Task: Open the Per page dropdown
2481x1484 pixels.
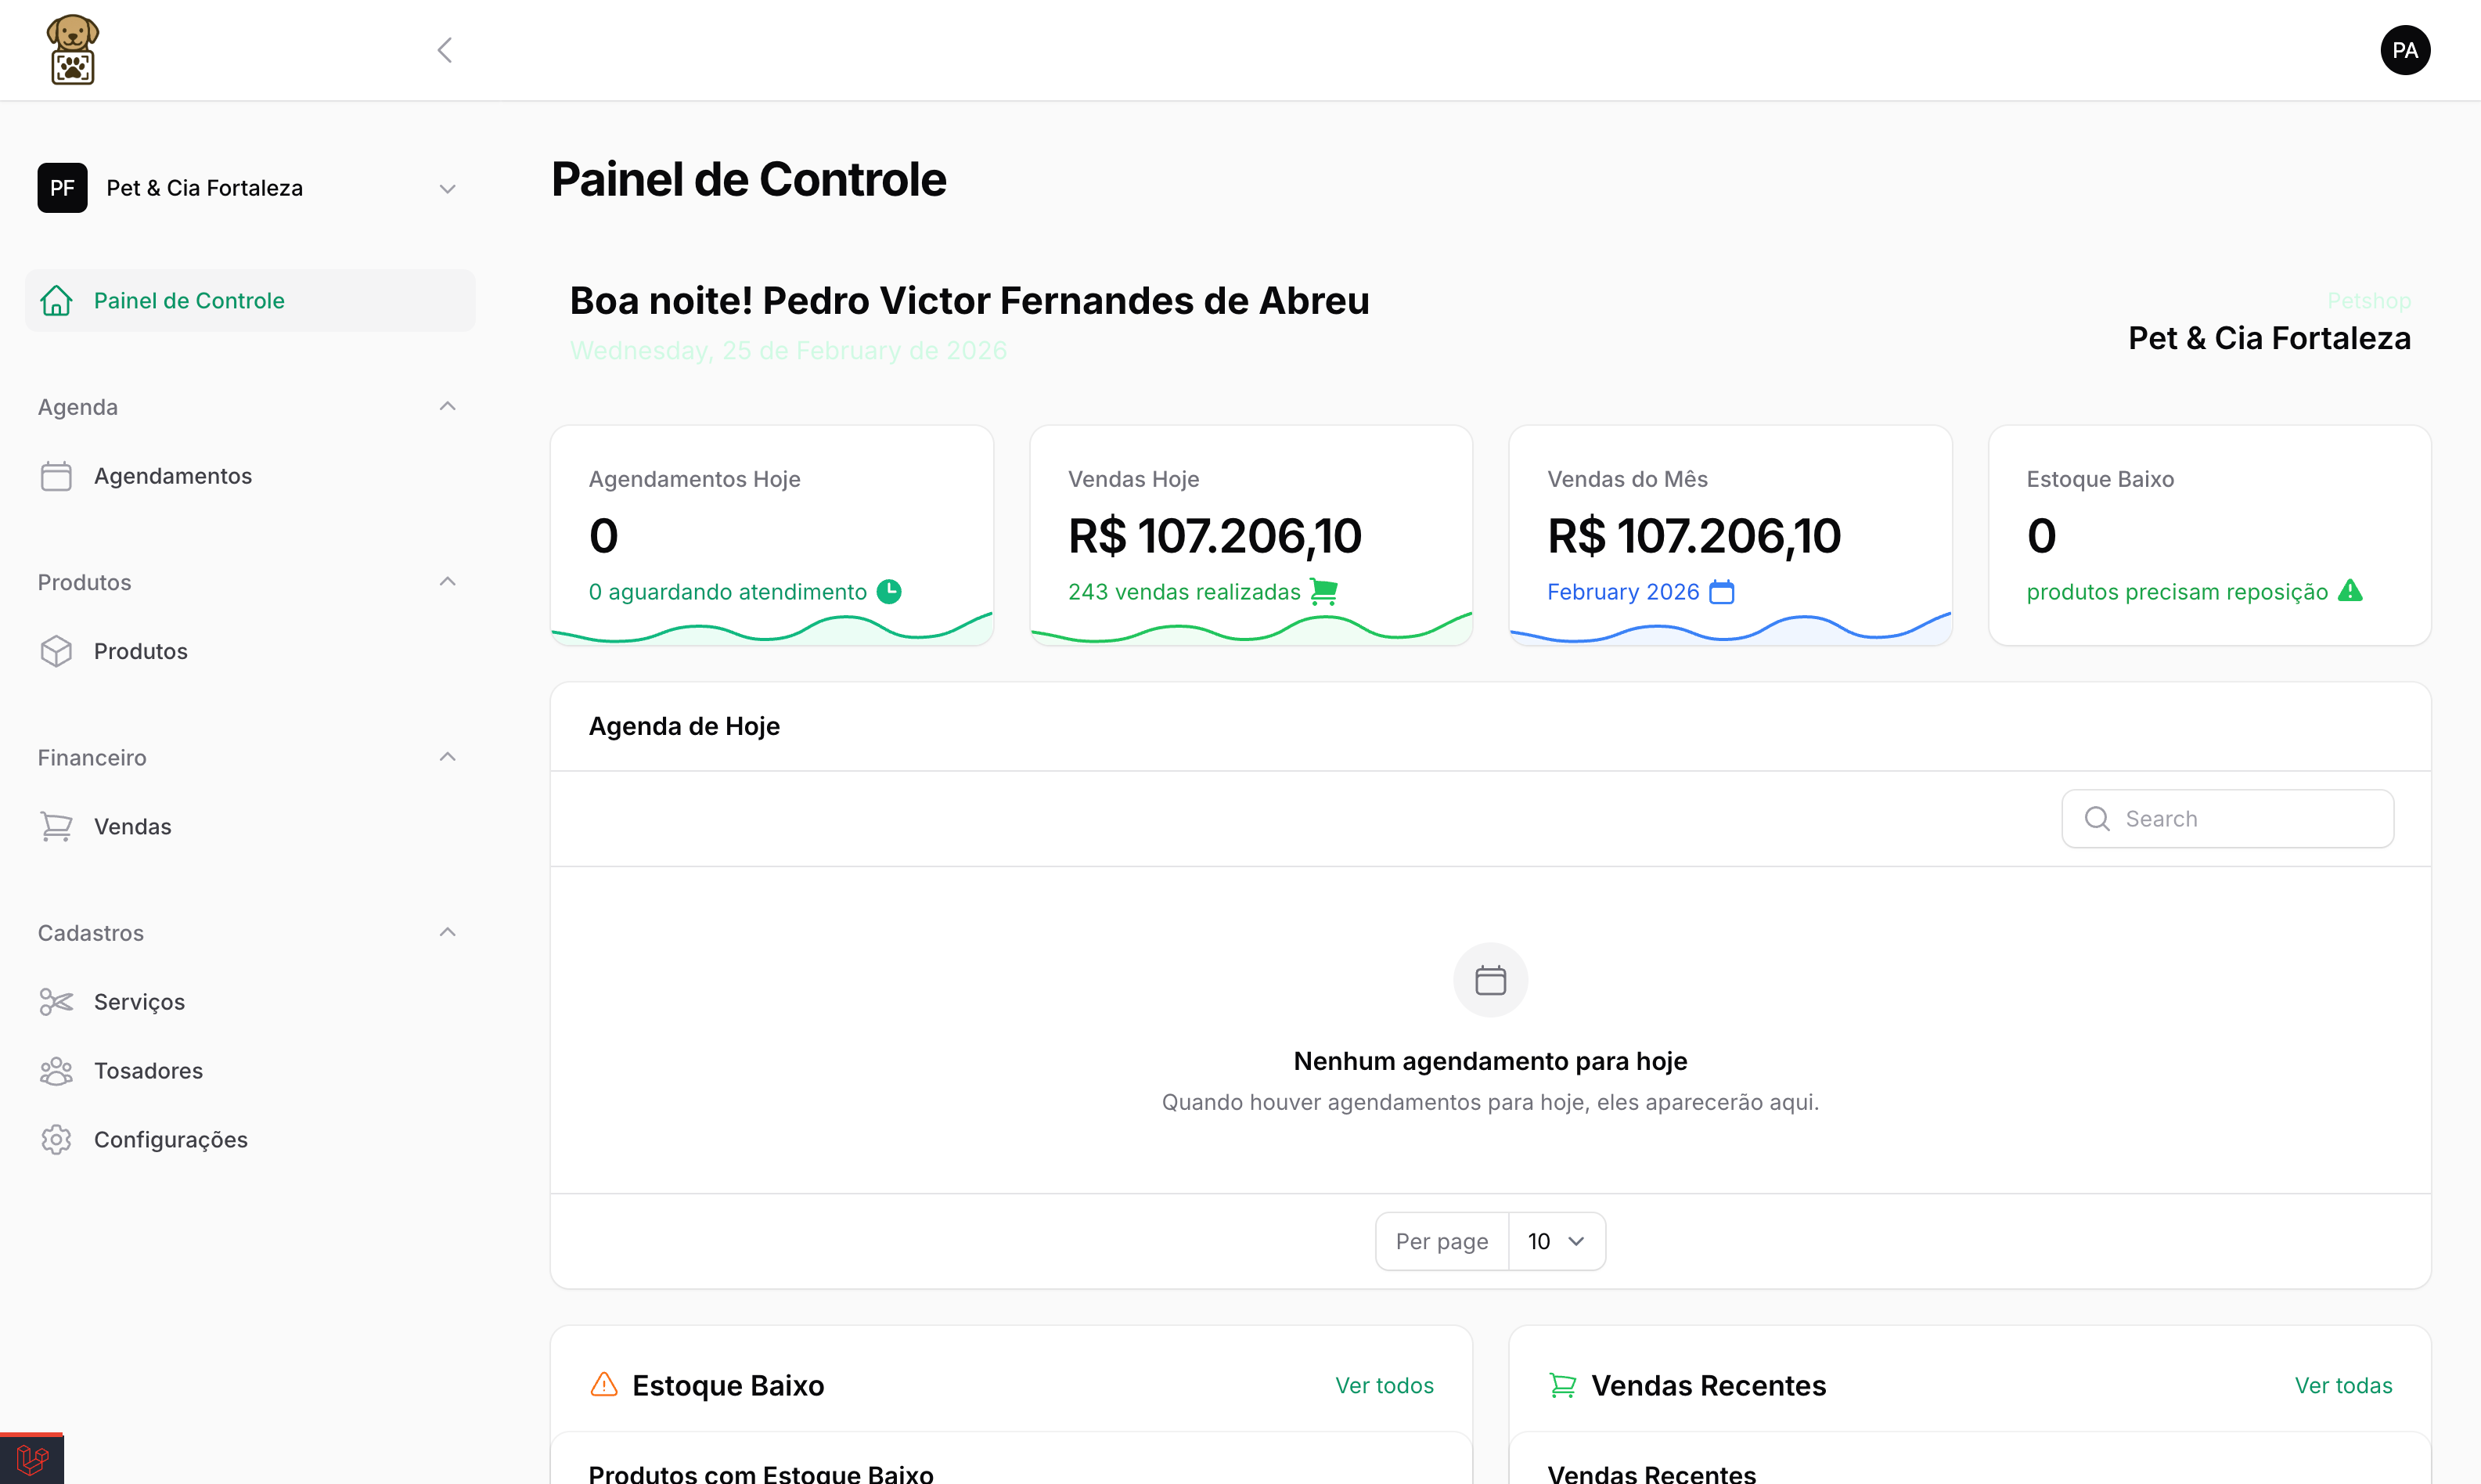Action: [1556, 1241]
